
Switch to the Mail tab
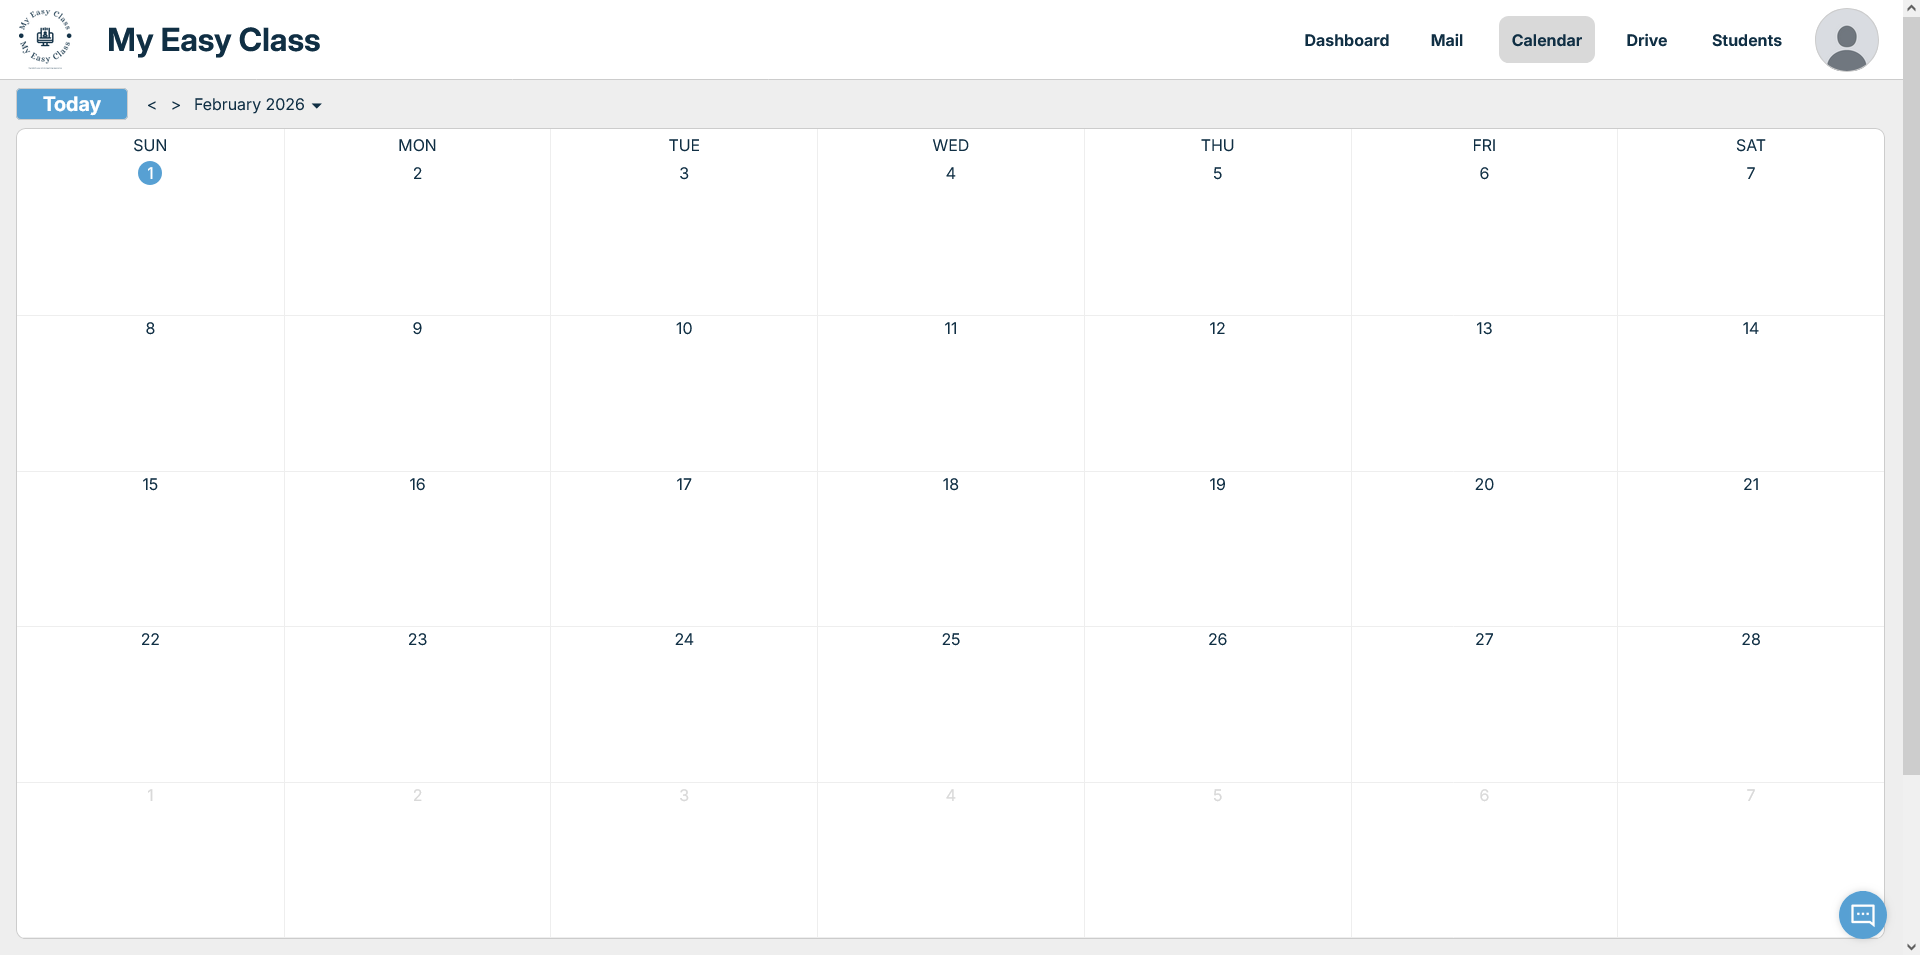click(1446, 40)
